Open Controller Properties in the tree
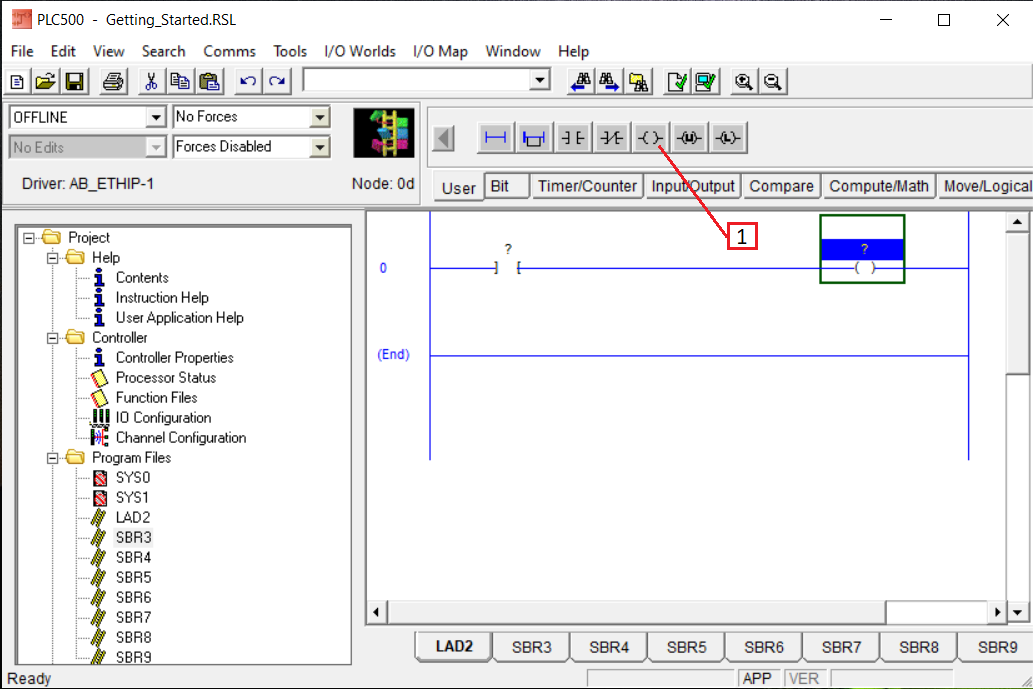1033x689 pixels. [175, 358]
